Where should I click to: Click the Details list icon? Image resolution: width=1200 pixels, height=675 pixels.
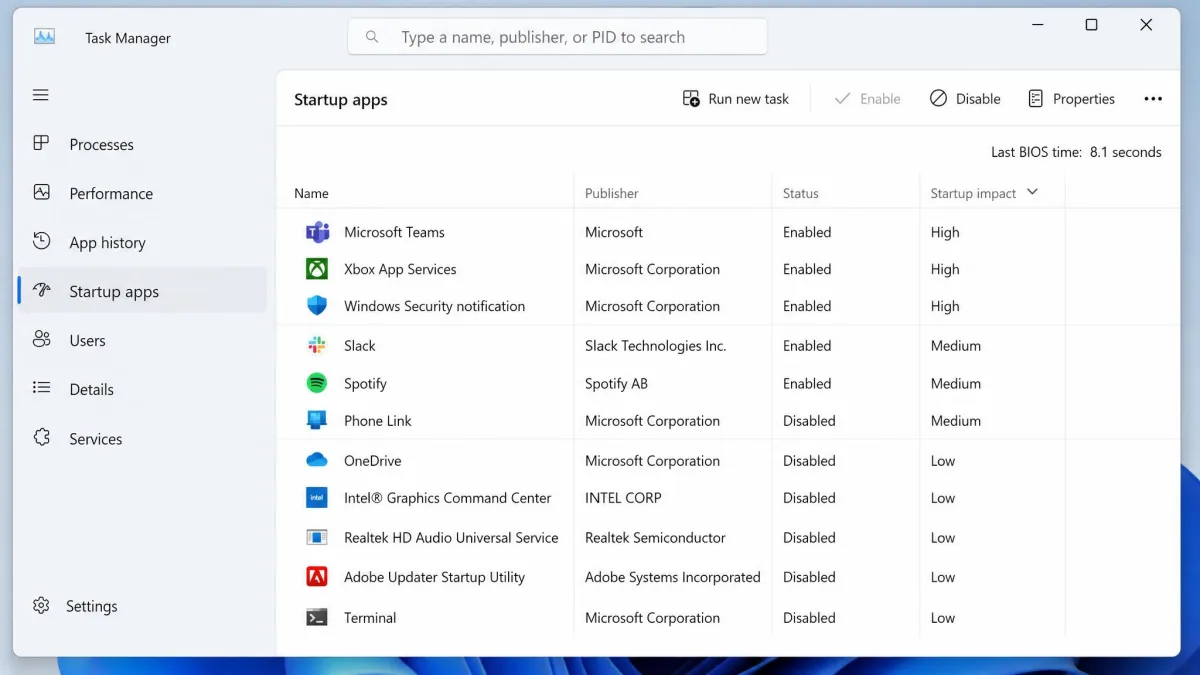(41, 388)
